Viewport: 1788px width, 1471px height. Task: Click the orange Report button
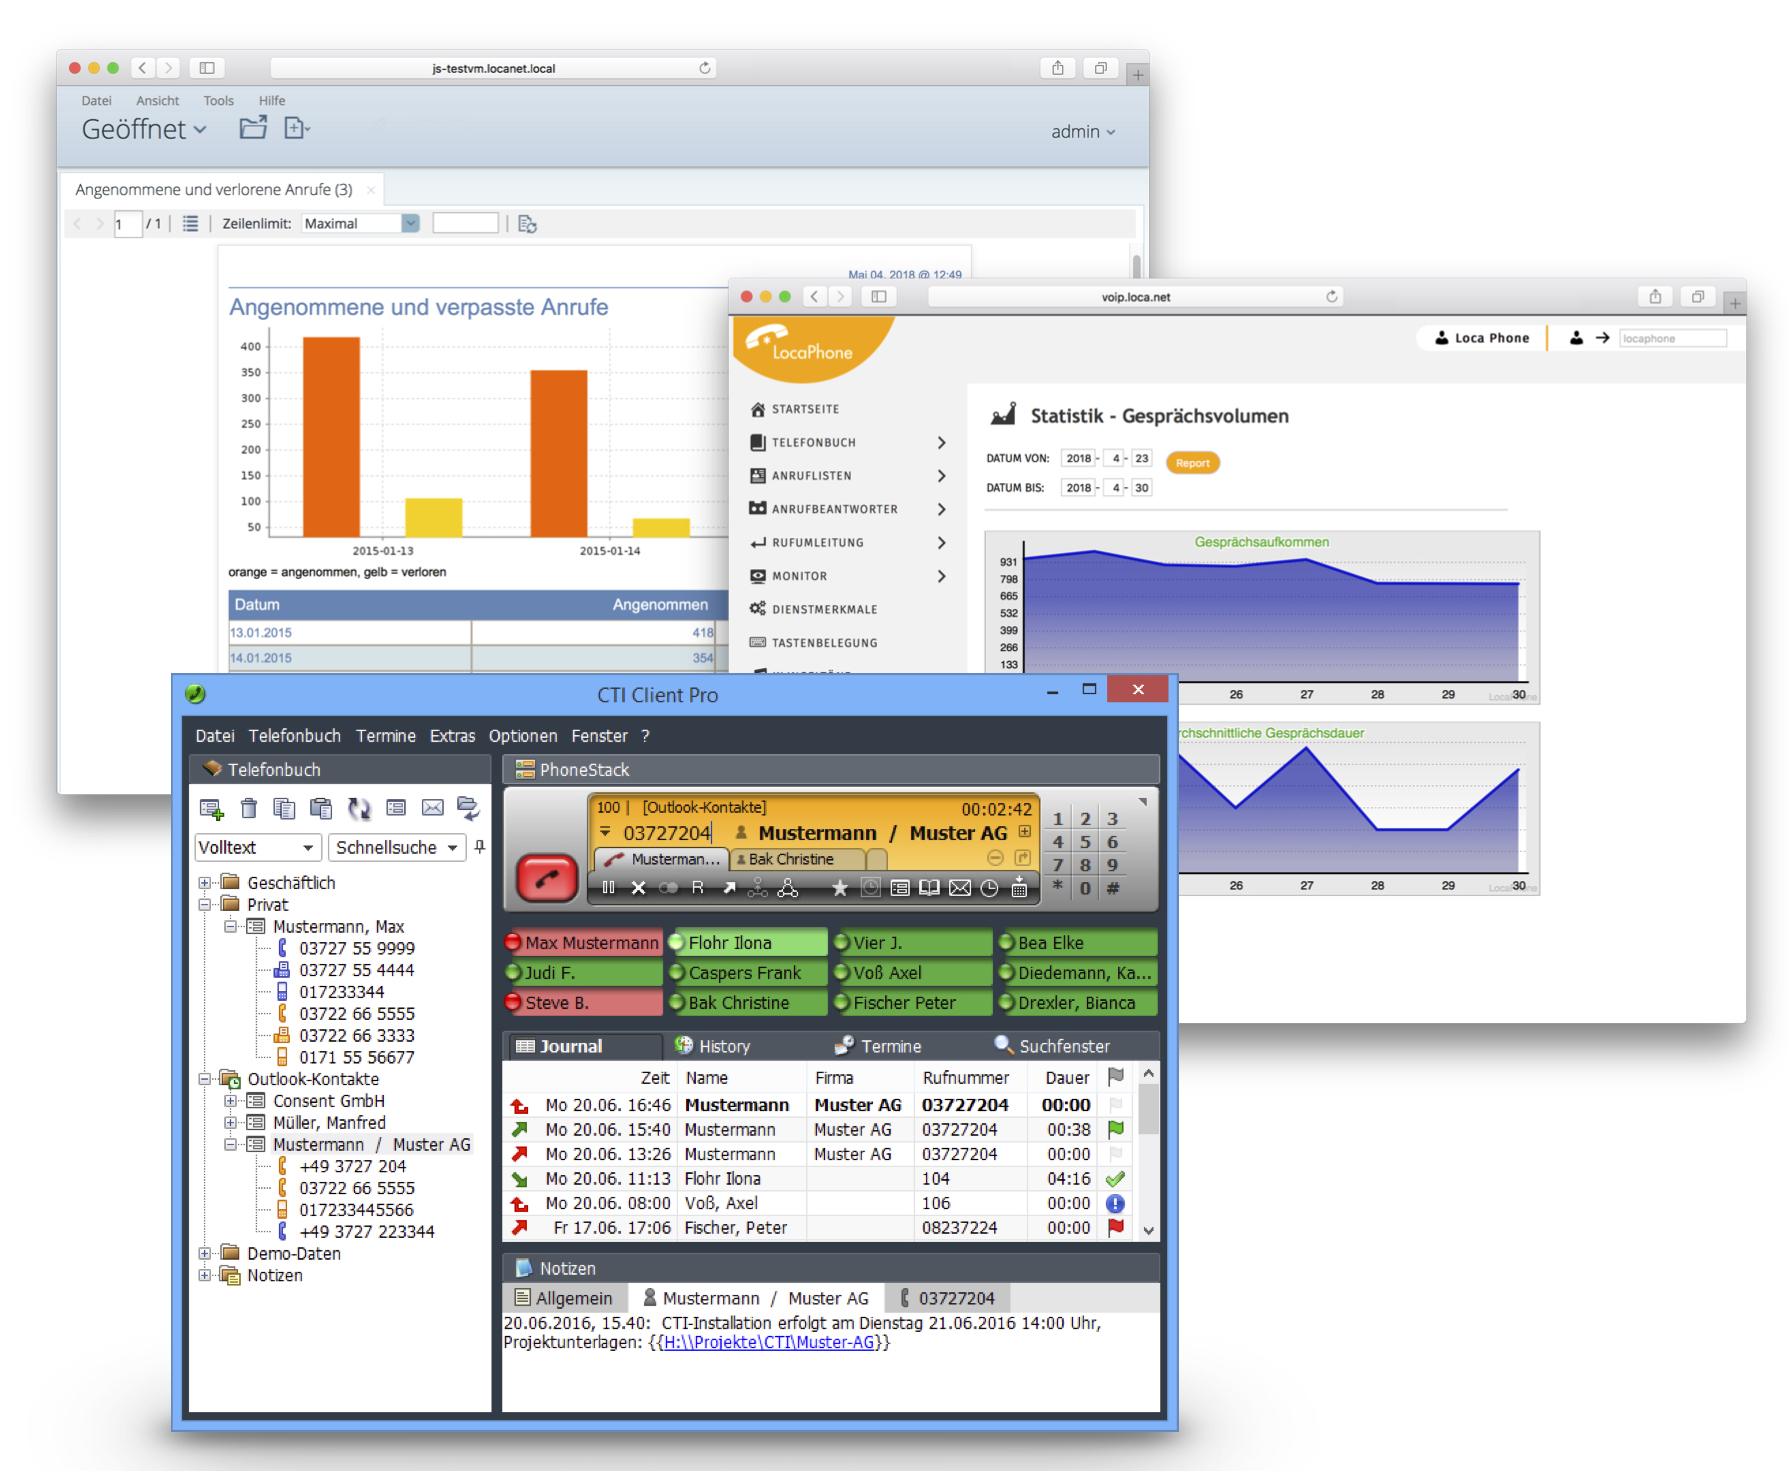click(x=1192, y=463)
